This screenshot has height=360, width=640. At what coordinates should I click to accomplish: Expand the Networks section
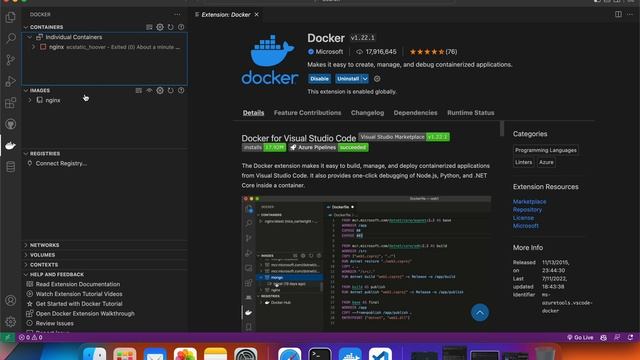[x=26, y=245]
